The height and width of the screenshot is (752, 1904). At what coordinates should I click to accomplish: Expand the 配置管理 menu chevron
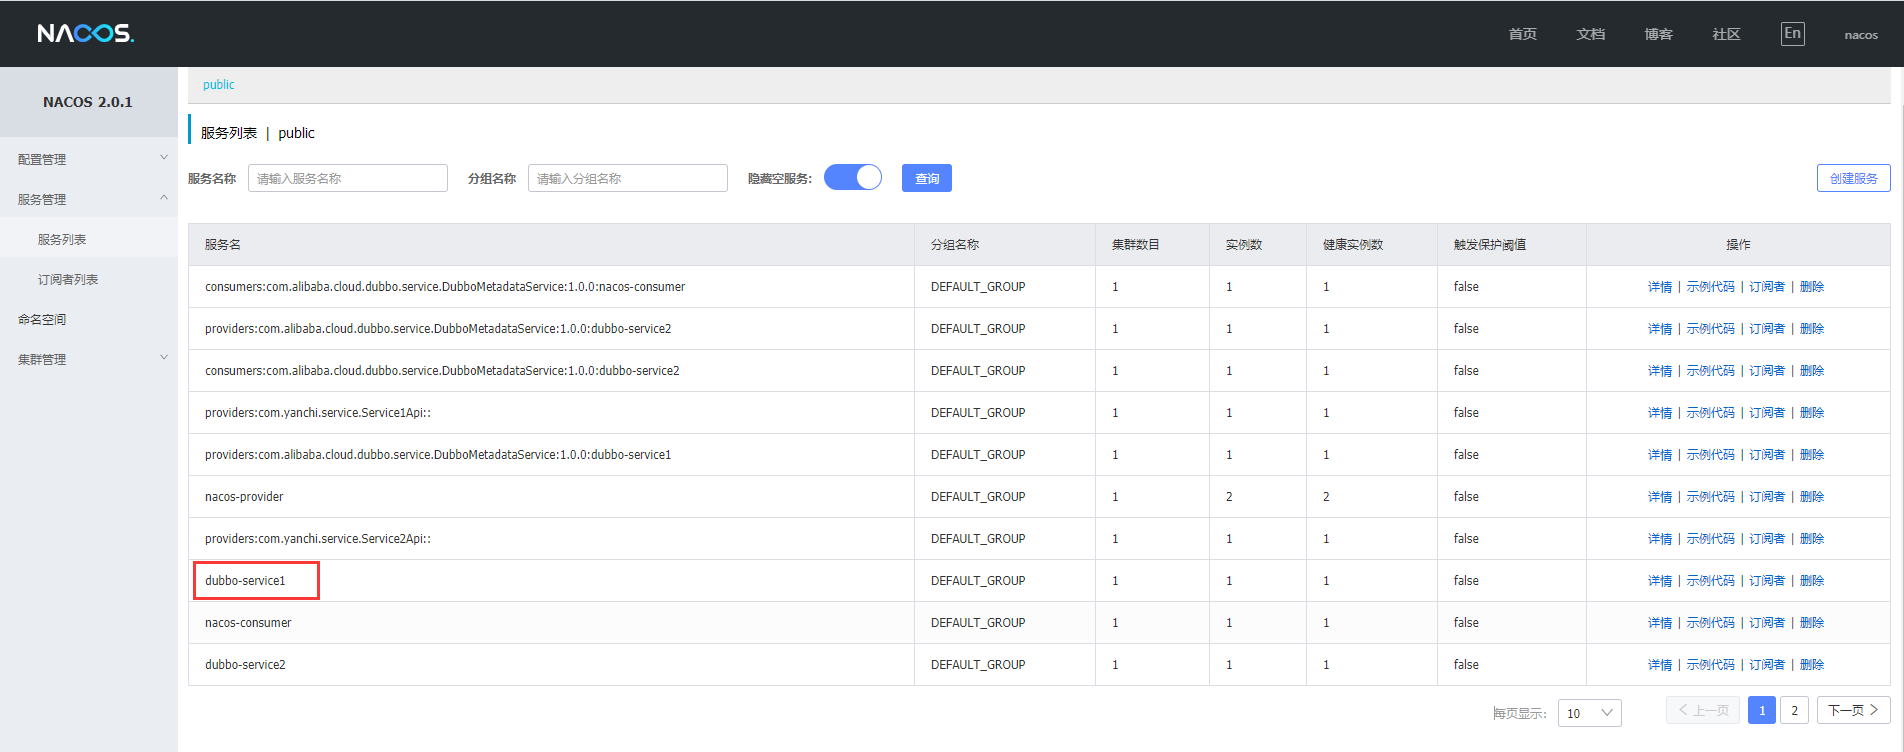(x=164, y=158)
